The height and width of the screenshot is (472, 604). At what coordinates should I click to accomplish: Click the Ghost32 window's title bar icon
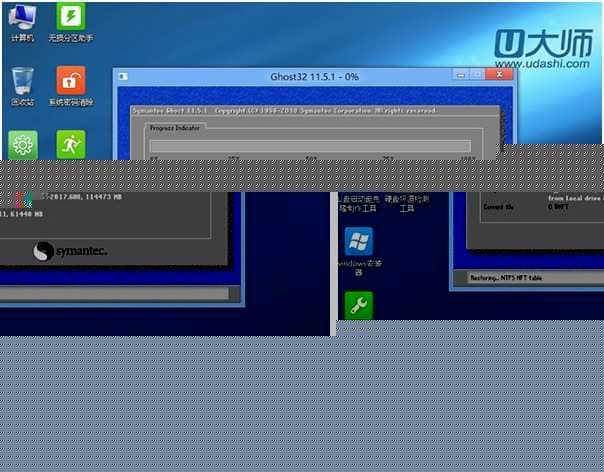point(124,76)
